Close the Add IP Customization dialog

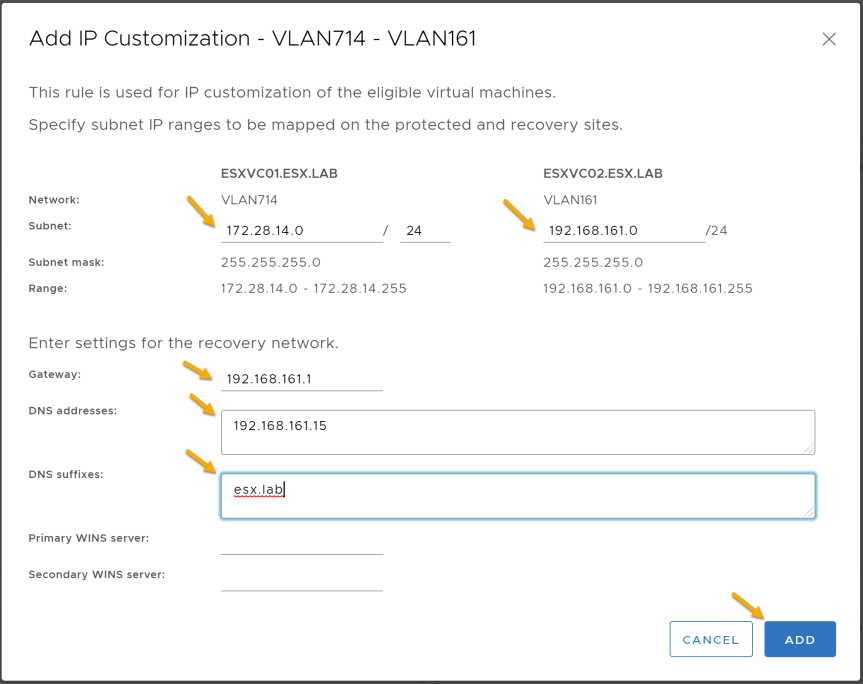(829, 39)
